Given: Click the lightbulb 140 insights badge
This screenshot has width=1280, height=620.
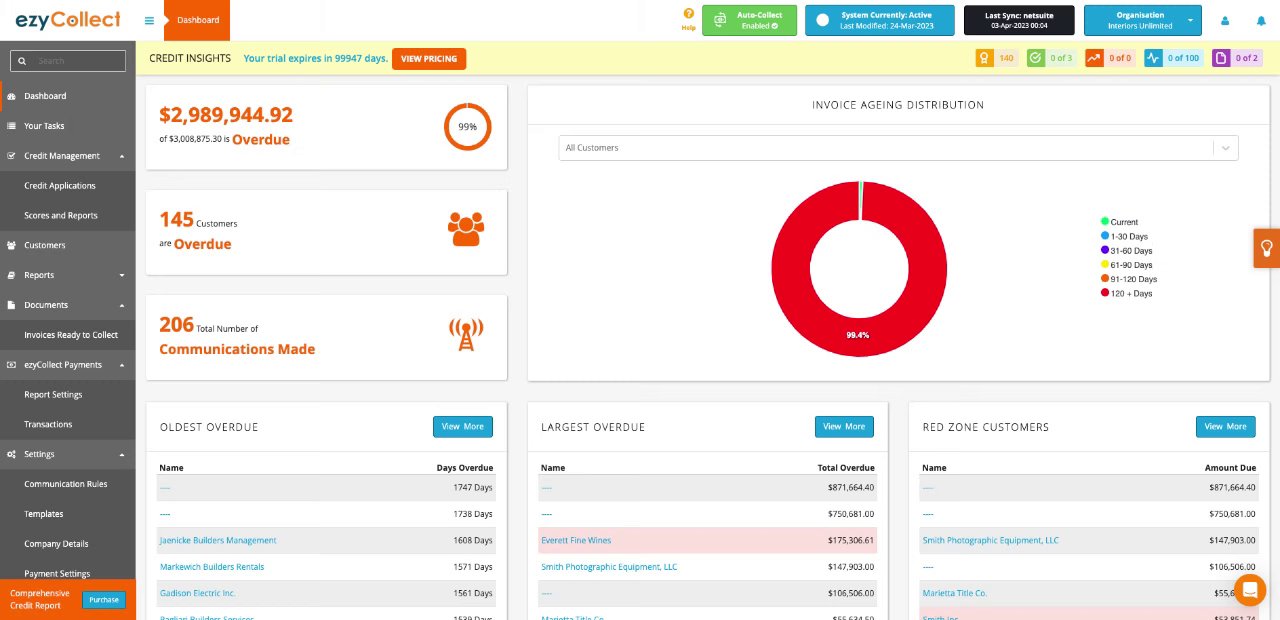Looking at the screenshot, I should coord(997,58).
